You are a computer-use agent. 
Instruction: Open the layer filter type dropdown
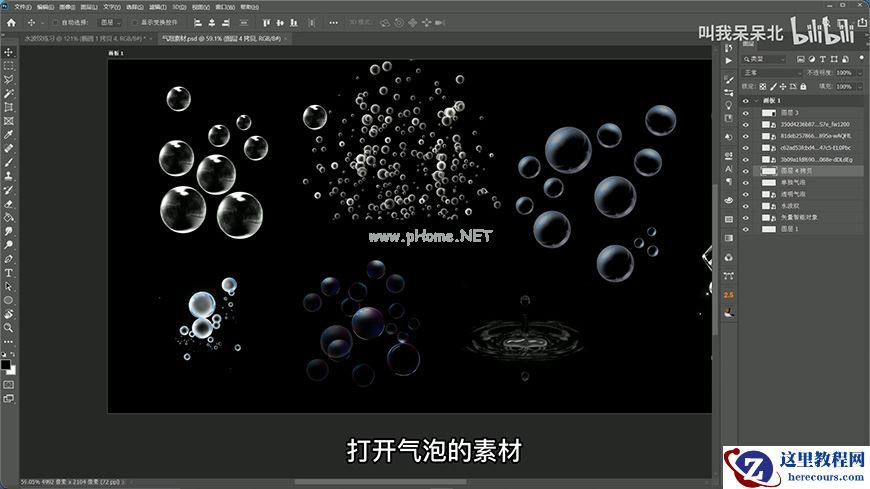[765, 59]
